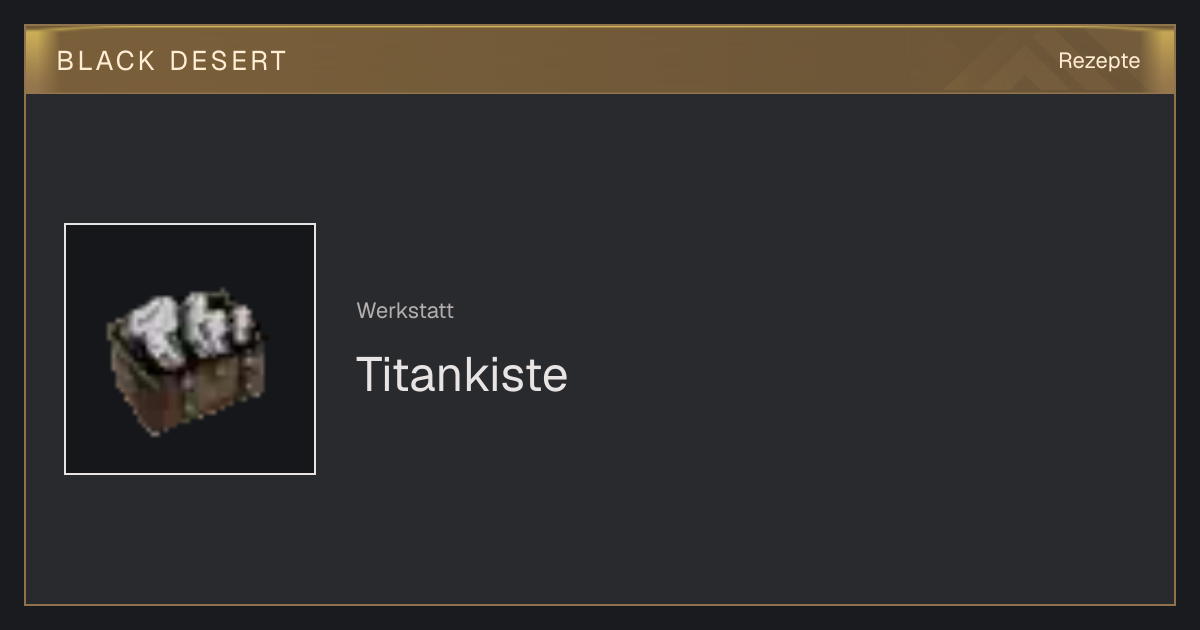Select the Titankiste crate item icon
1200x630 pixels.
[189, 362]
